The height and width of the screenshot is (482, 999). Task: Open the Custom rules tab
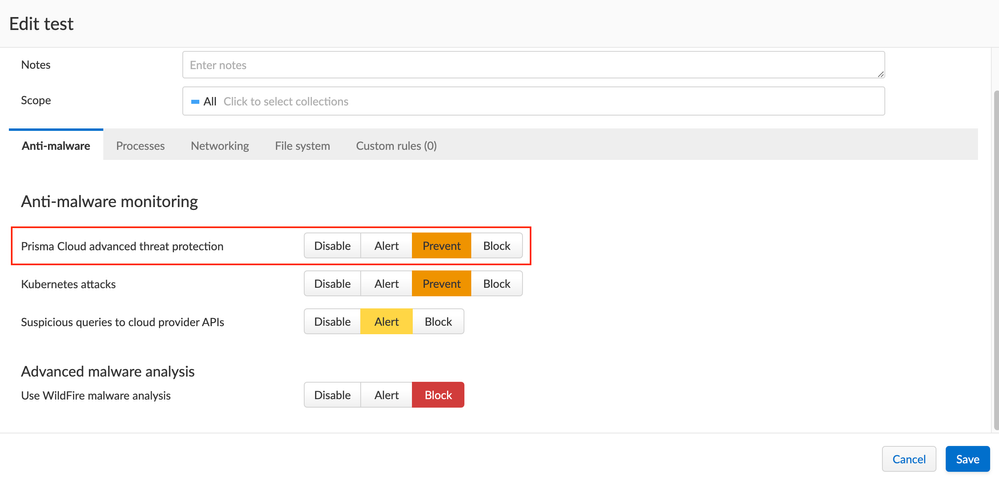[x=396, y=146]
